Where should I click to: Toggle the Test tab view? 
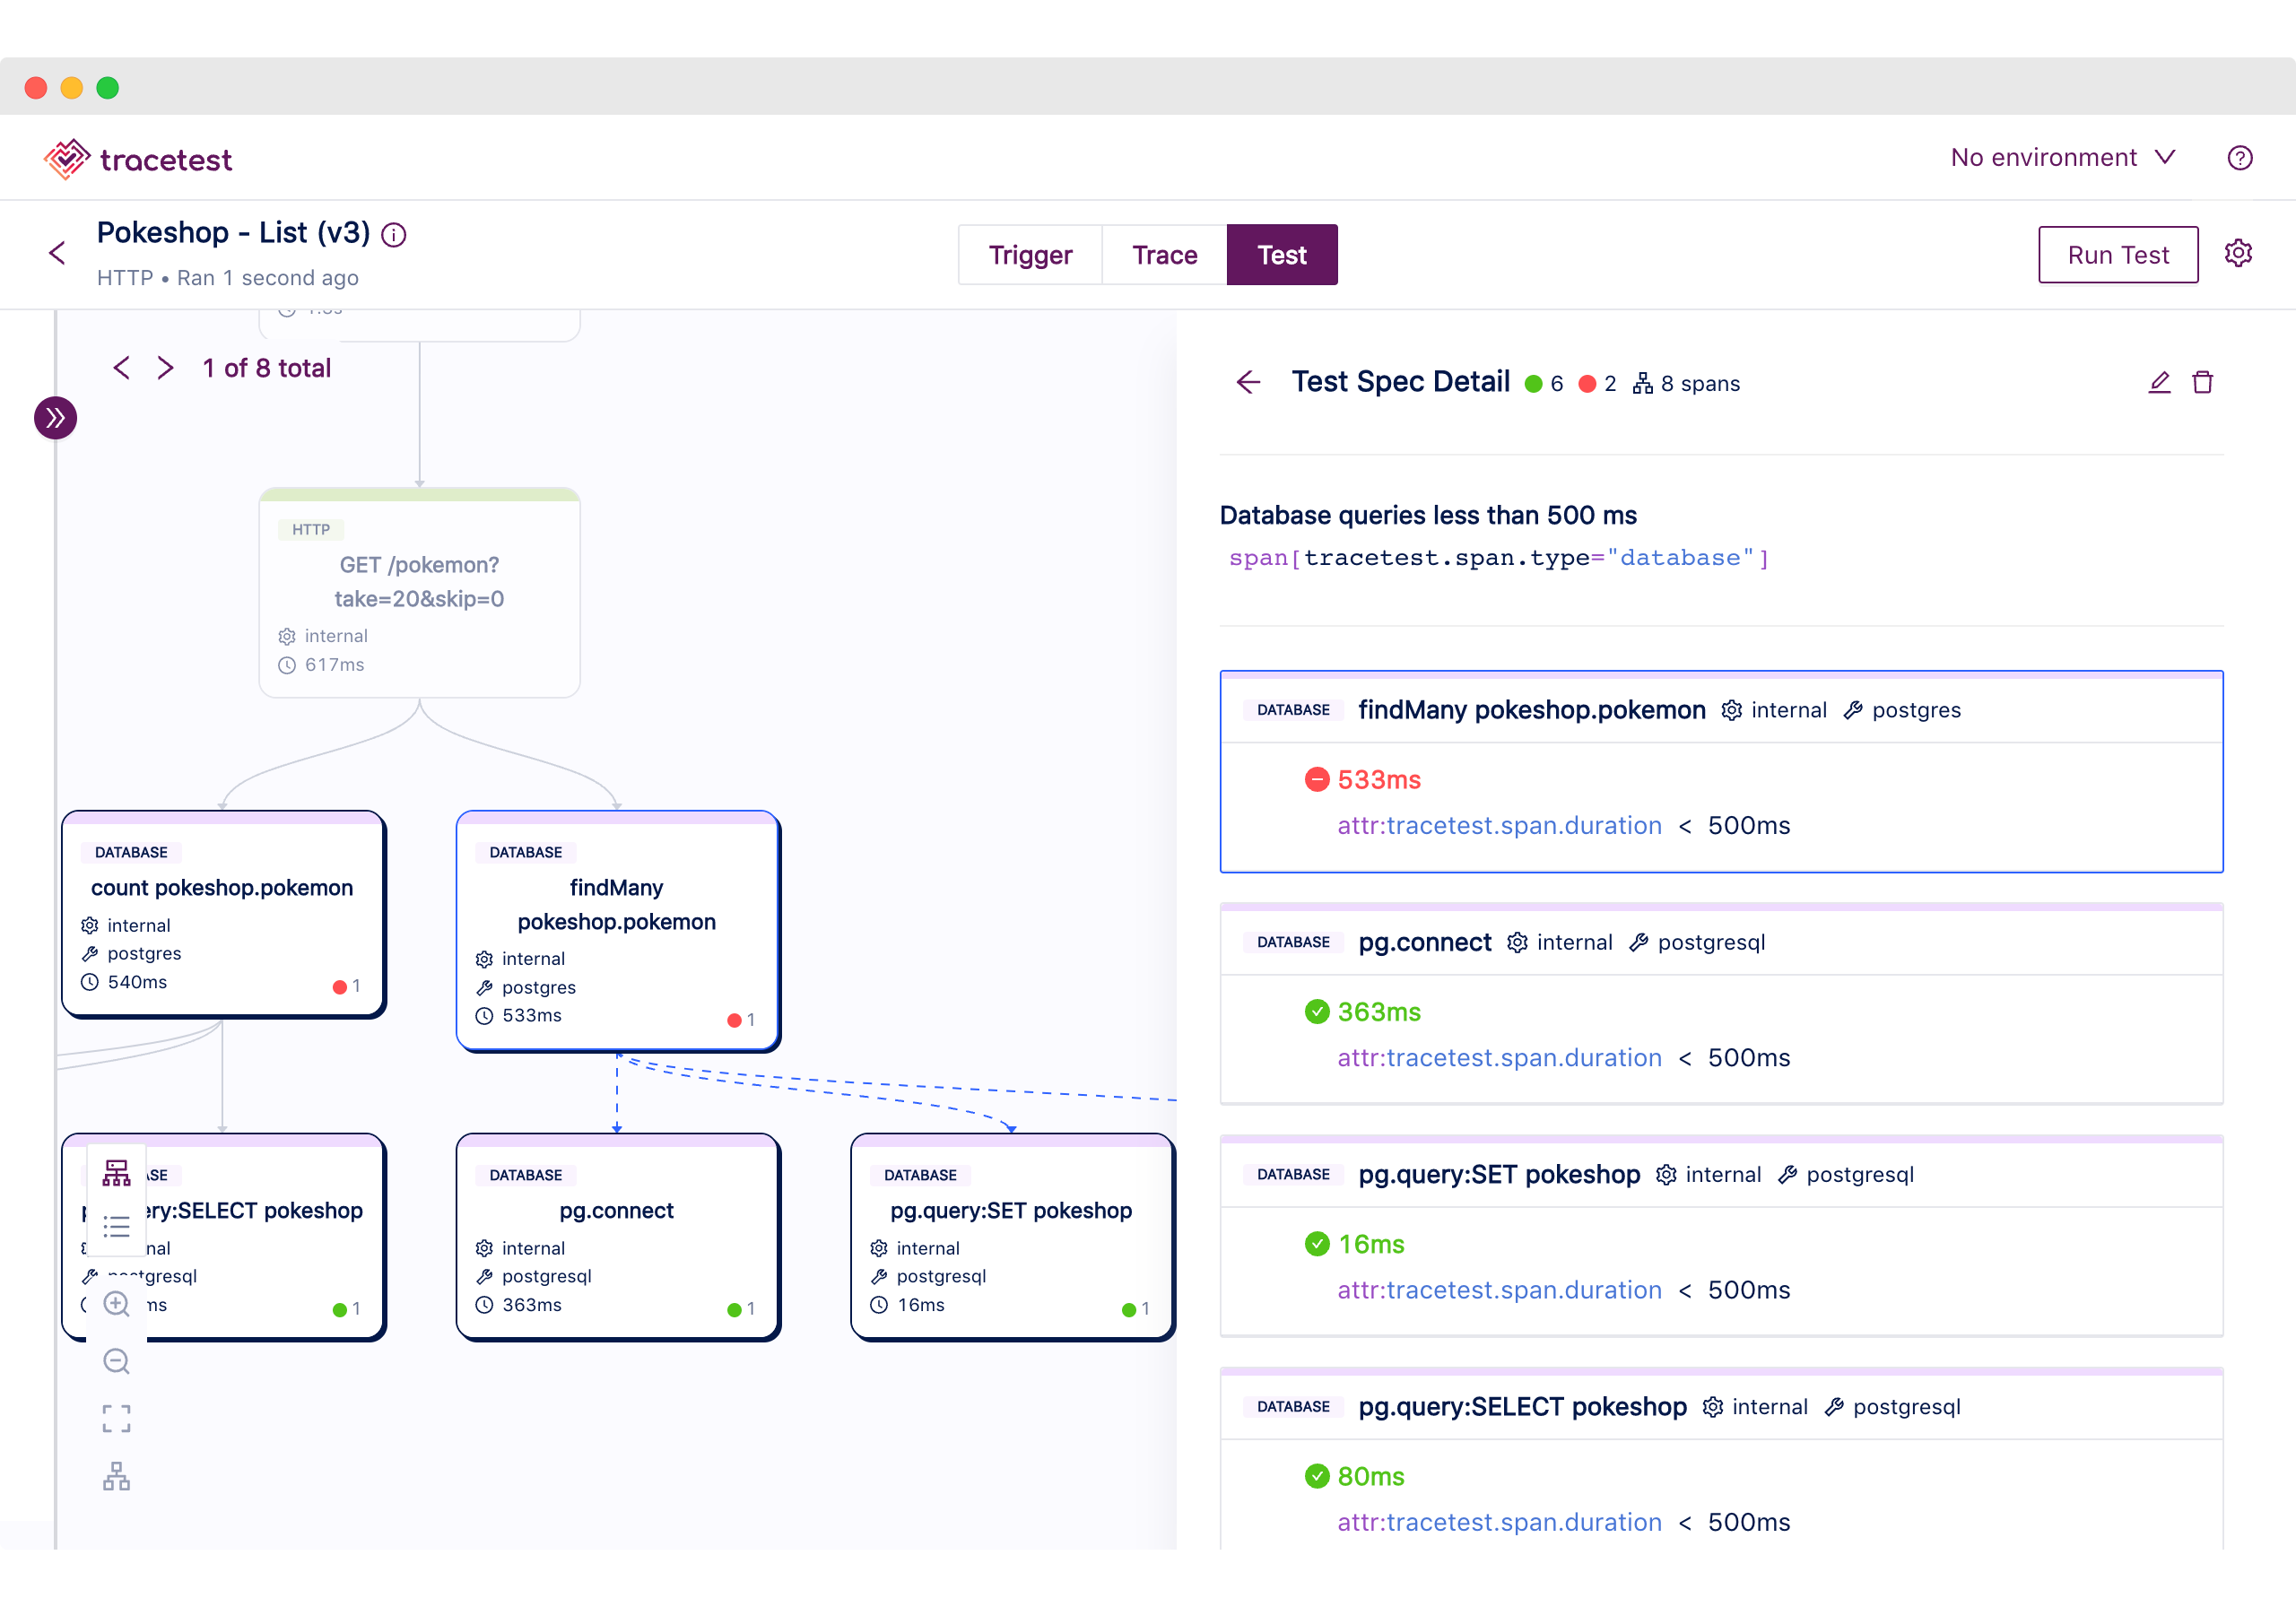1281,255
